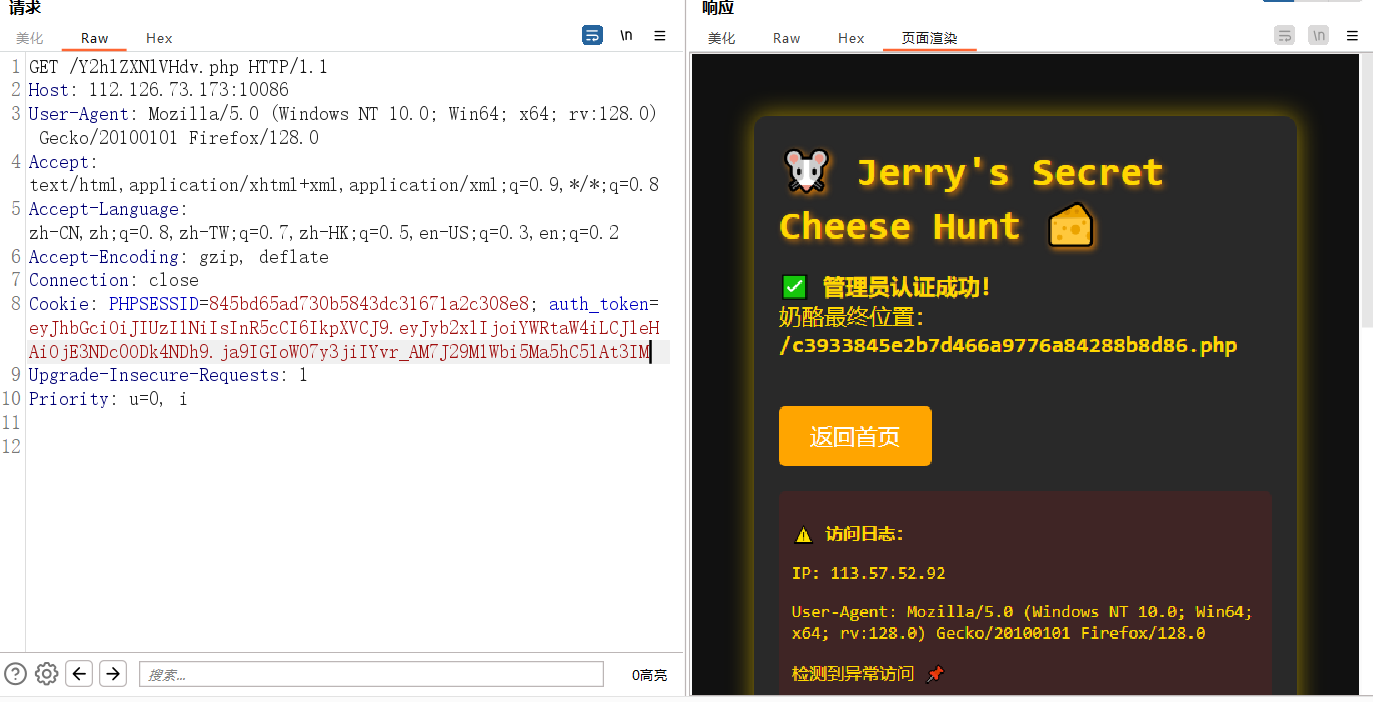Click the User-Agent line in access log
The height and width of the screenshot is (702, 1373).
click(1022, 622)
